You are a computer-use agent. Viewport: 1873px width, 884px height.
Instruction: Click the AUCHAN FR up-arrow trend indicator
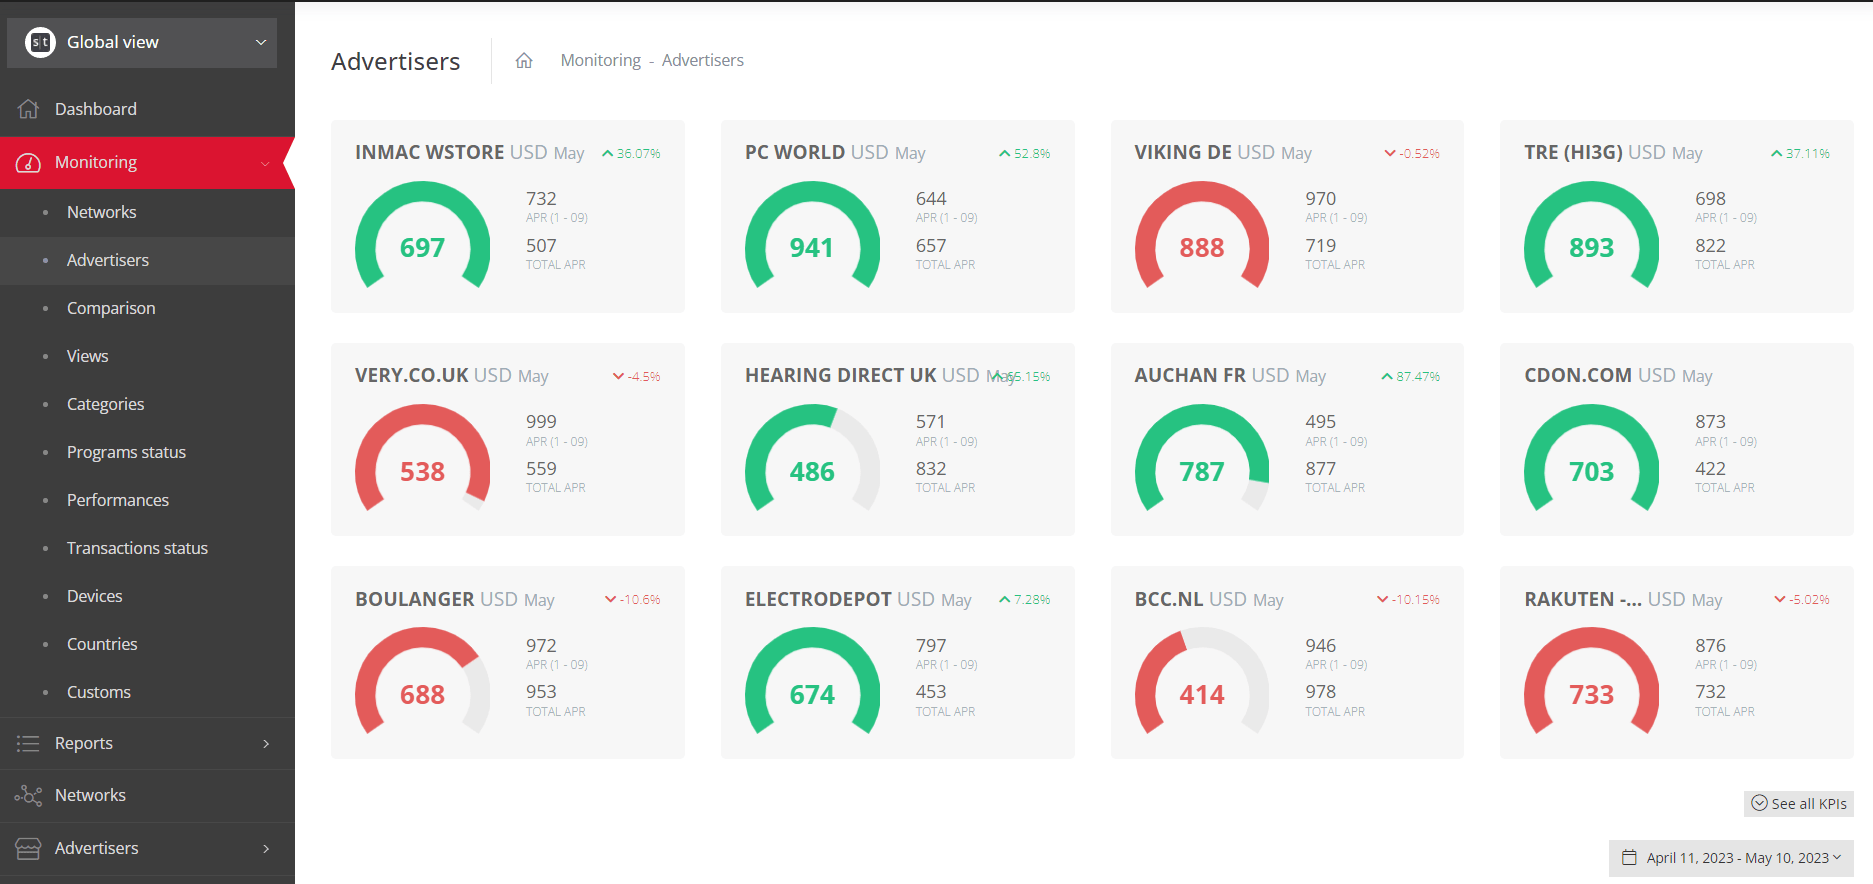tap(1387, 377)
